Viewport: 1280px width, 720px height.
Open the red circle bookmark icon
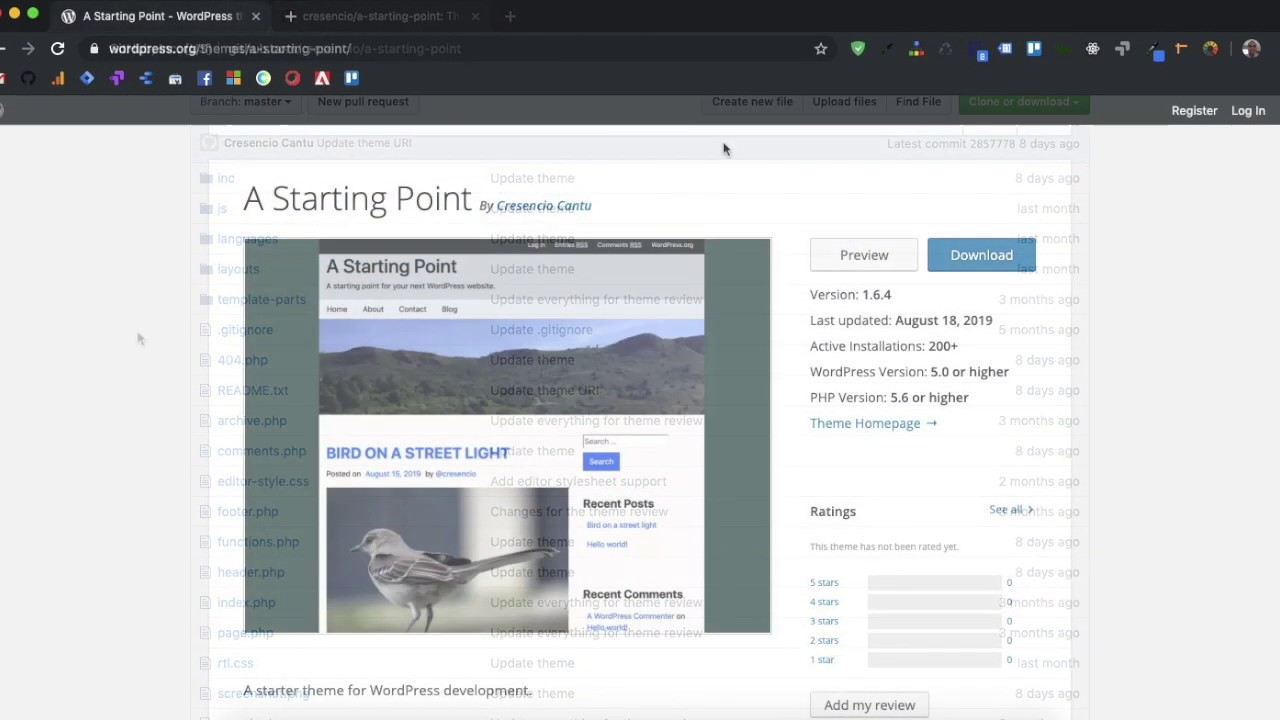point(292,78)
